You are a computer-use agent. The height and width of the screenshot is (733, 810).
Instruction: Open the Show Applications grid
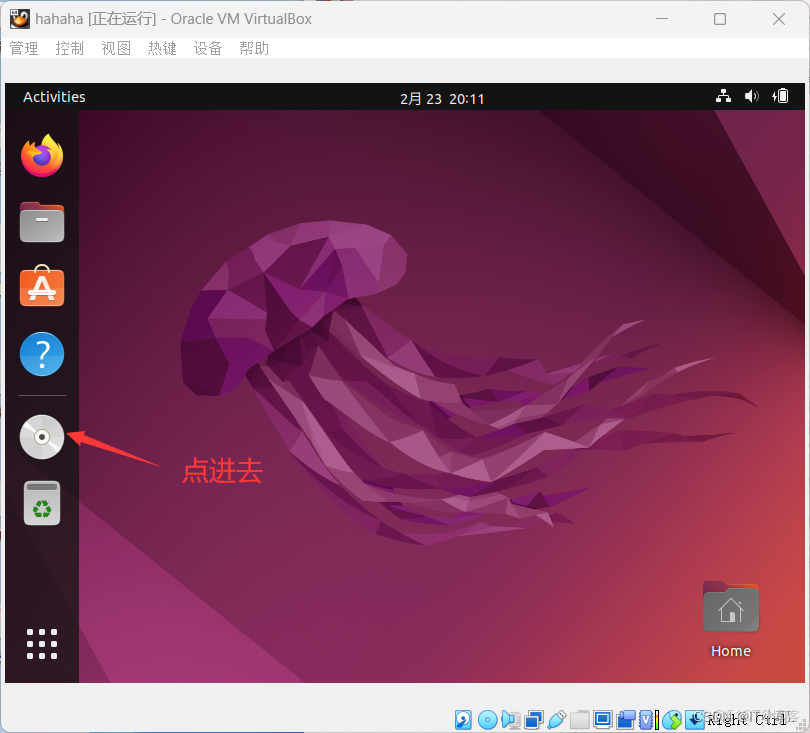[x=41, y=644]
